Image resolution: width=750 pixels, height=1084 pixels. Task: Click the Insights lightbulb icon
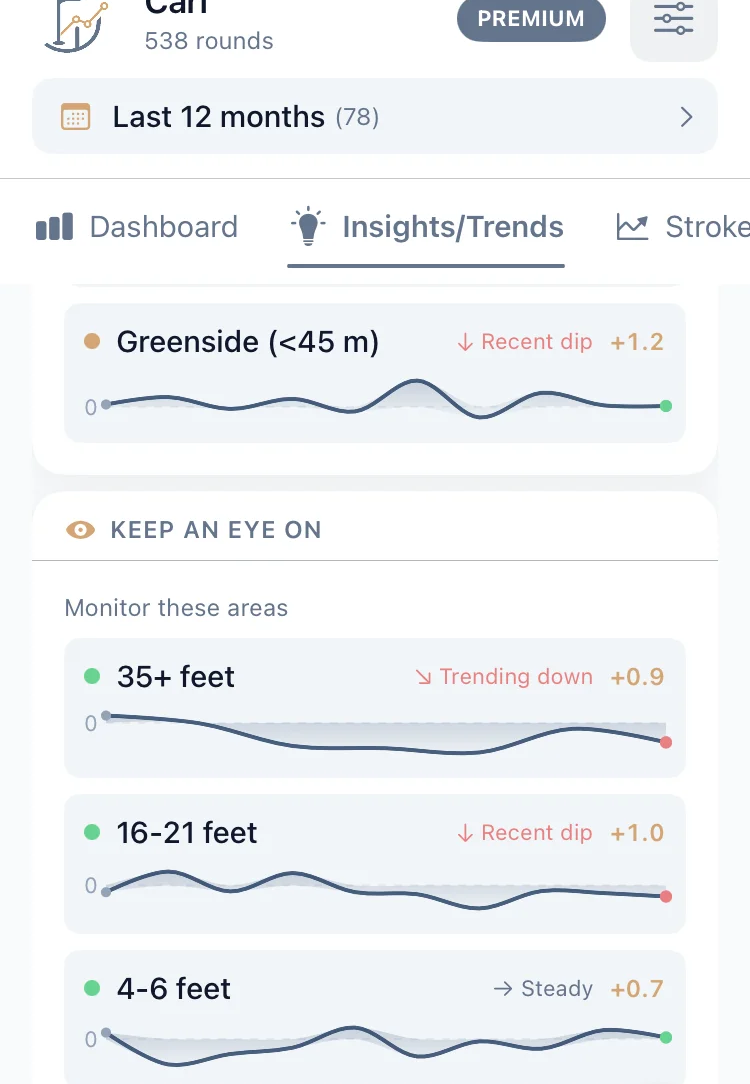[308, 227]
